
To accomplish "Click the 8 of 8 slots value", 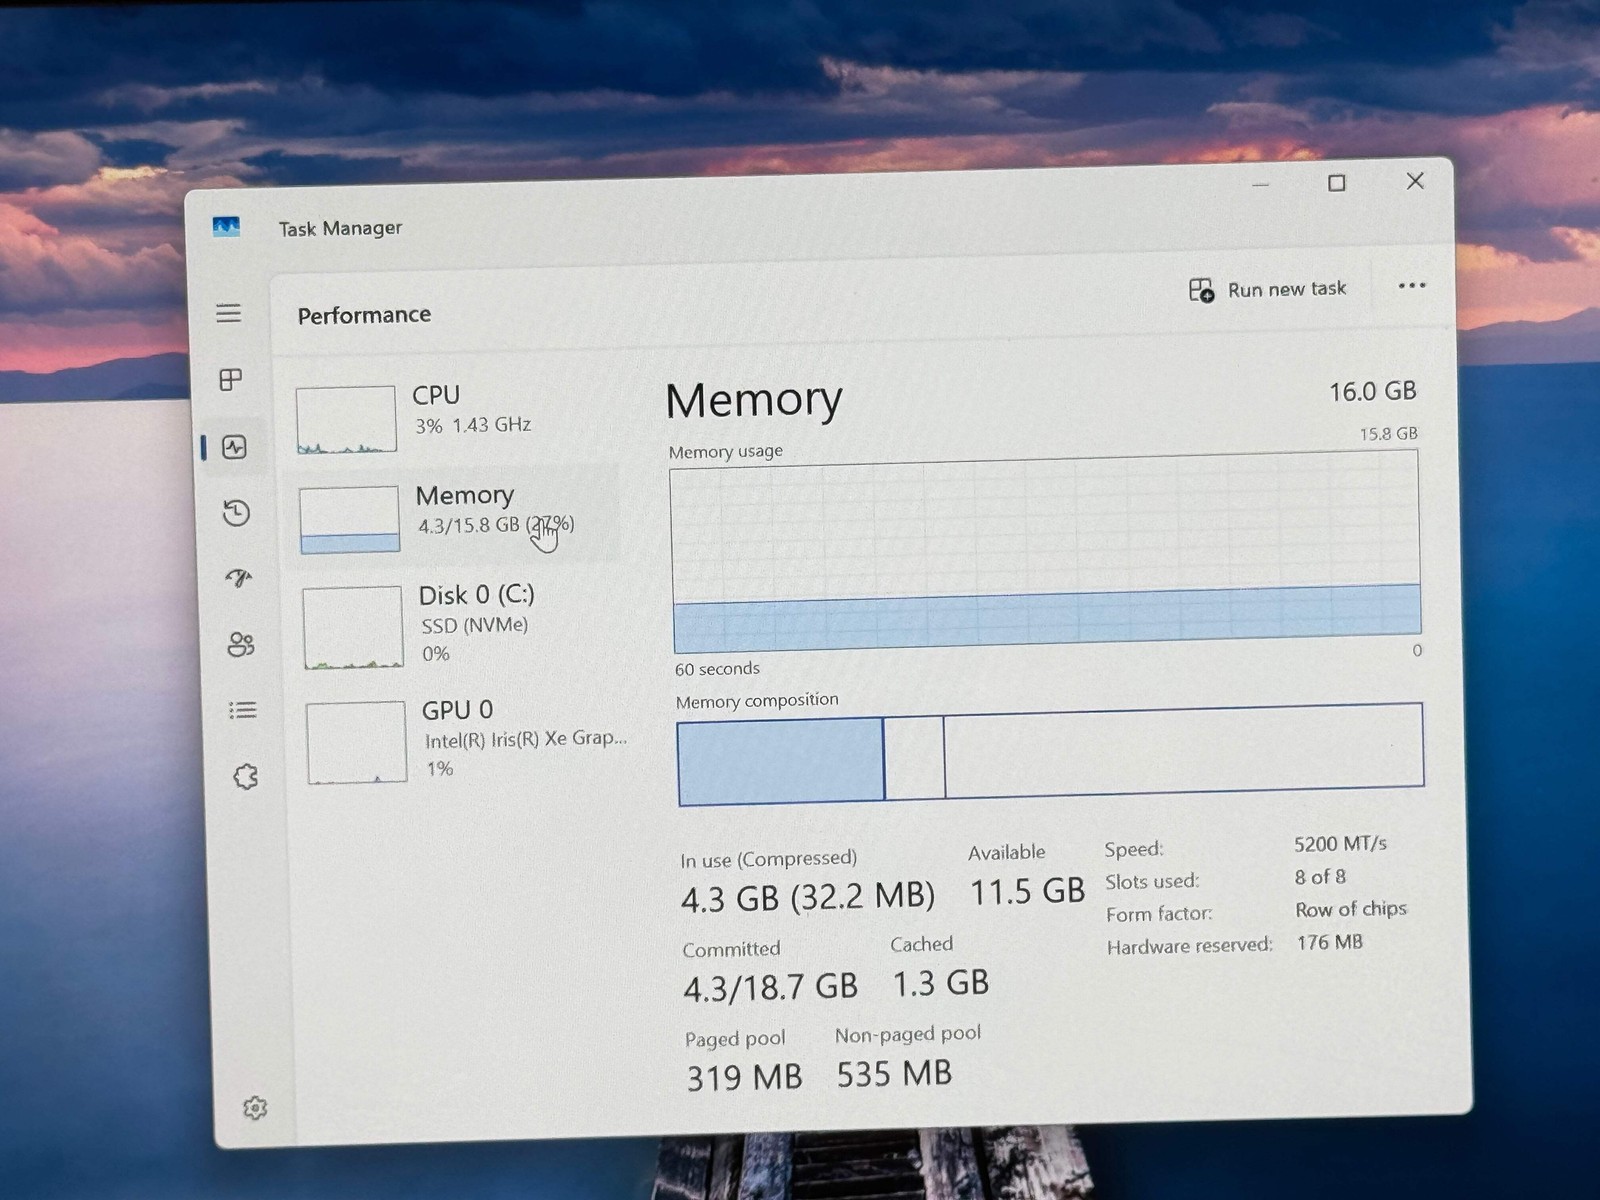I will coord(1320,877).
